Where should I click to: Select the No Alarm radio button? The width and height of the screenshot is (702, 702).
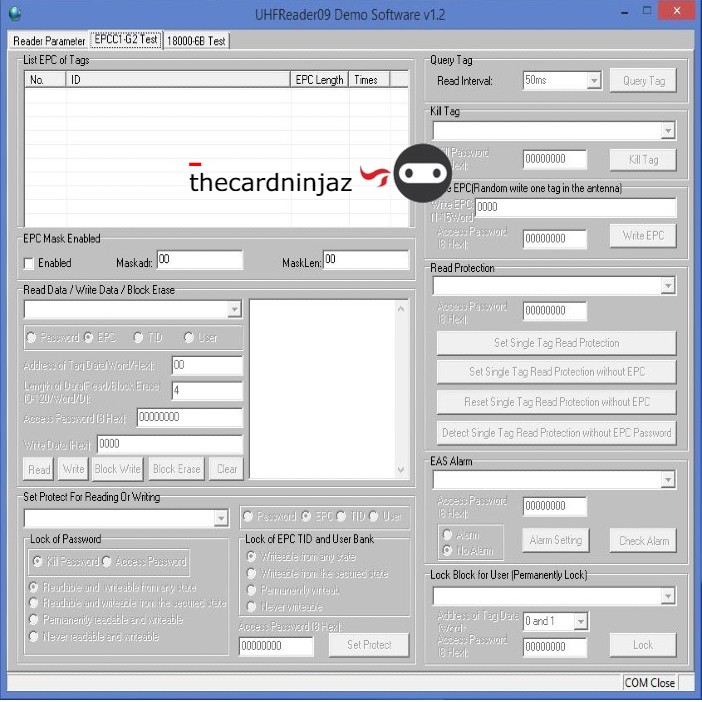pos(447,549)
